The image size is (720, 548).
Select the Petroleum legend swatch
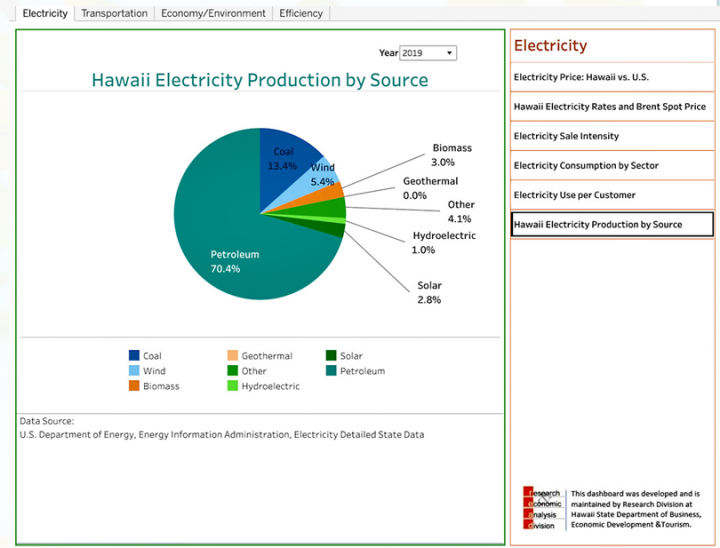click(x=331, y=371)
